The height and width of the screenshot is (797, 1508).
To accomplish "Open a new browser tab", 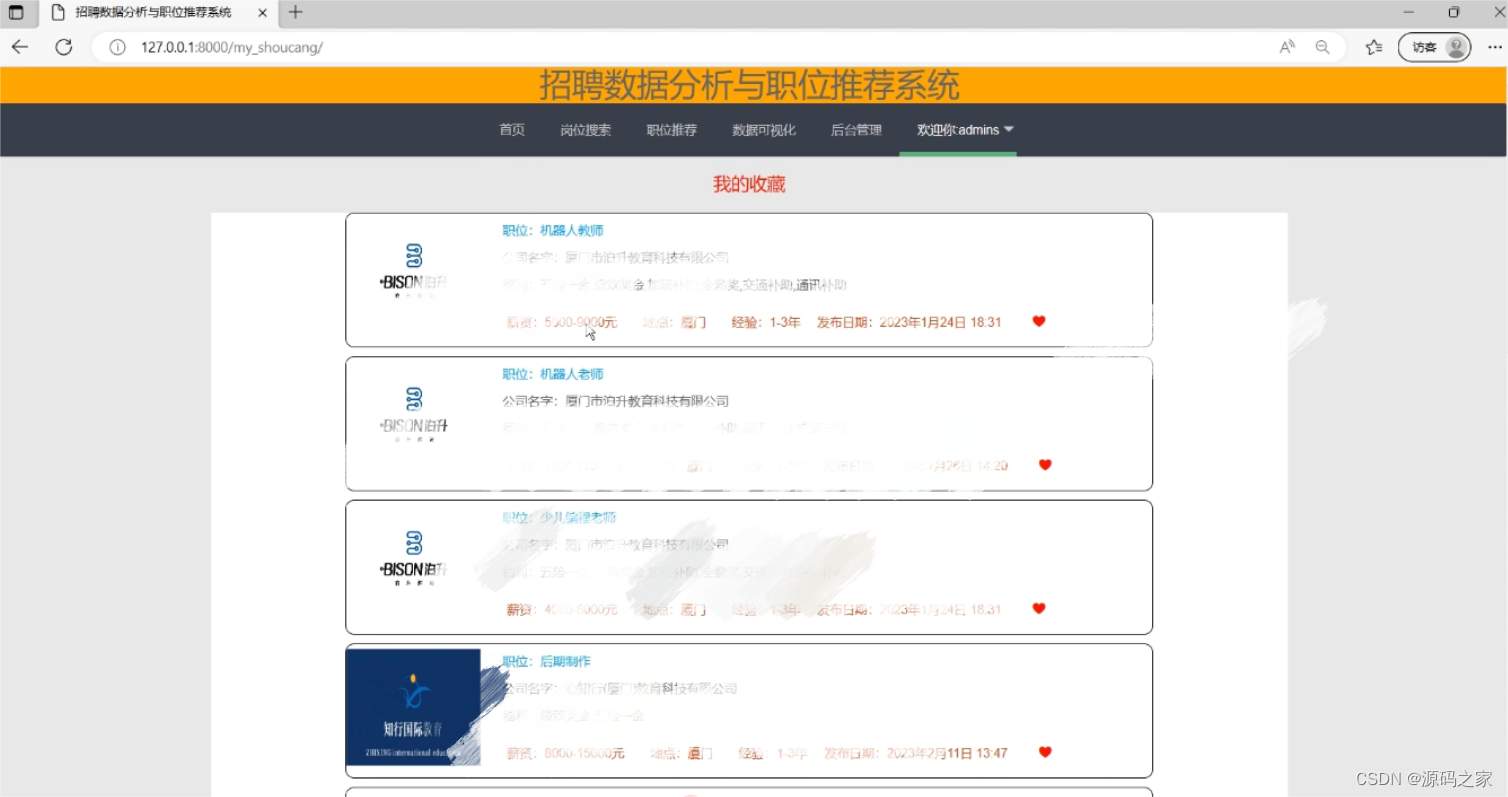I will (x=295, y=12).
